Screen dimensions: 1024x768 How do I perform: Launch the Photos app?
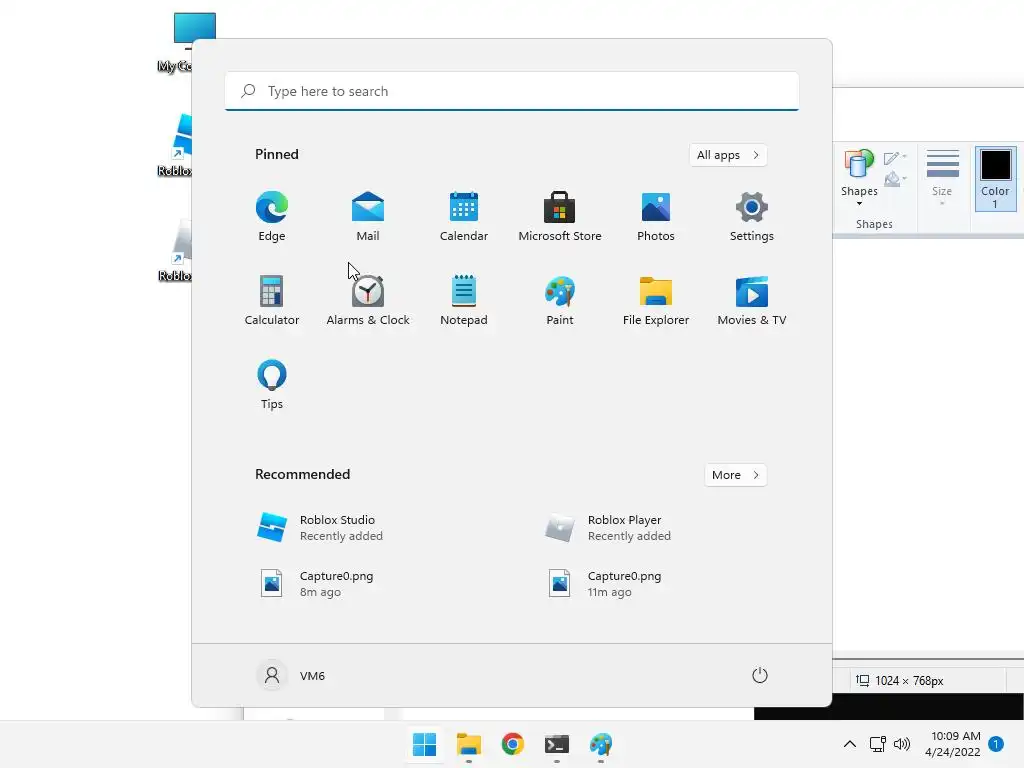click(656, 216)
